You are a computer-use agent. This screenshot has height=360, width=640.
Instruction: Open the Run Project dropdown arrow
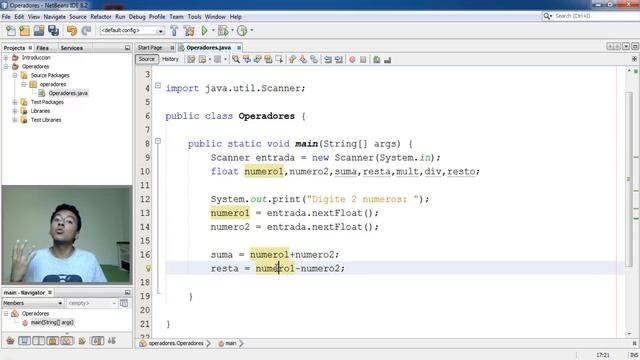213,30
